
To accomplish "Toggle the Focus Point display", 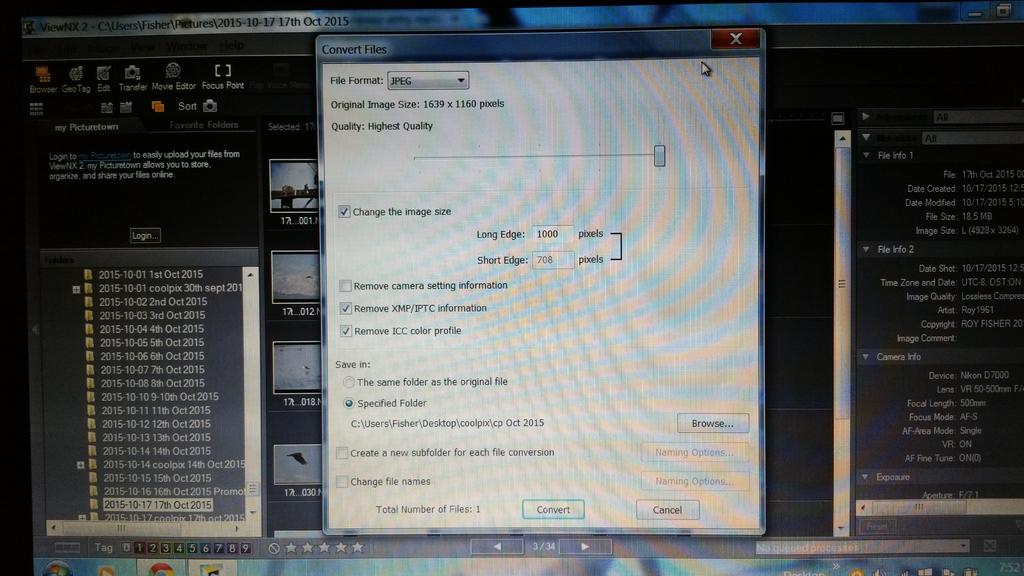I will coord(223,76).
